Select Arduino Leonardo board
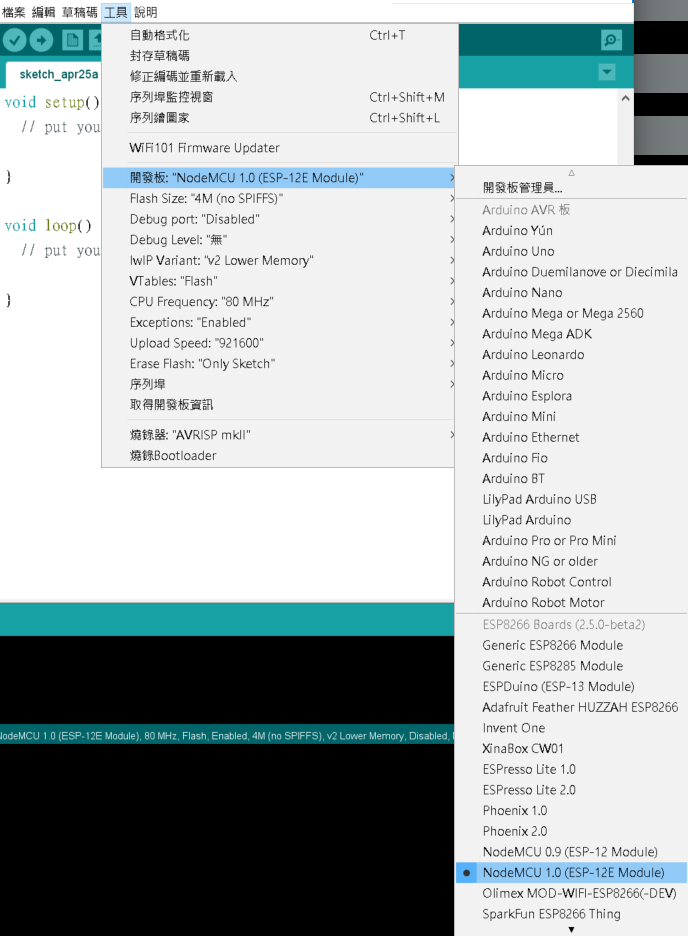 pyautogui.click(x=571, y=355)
